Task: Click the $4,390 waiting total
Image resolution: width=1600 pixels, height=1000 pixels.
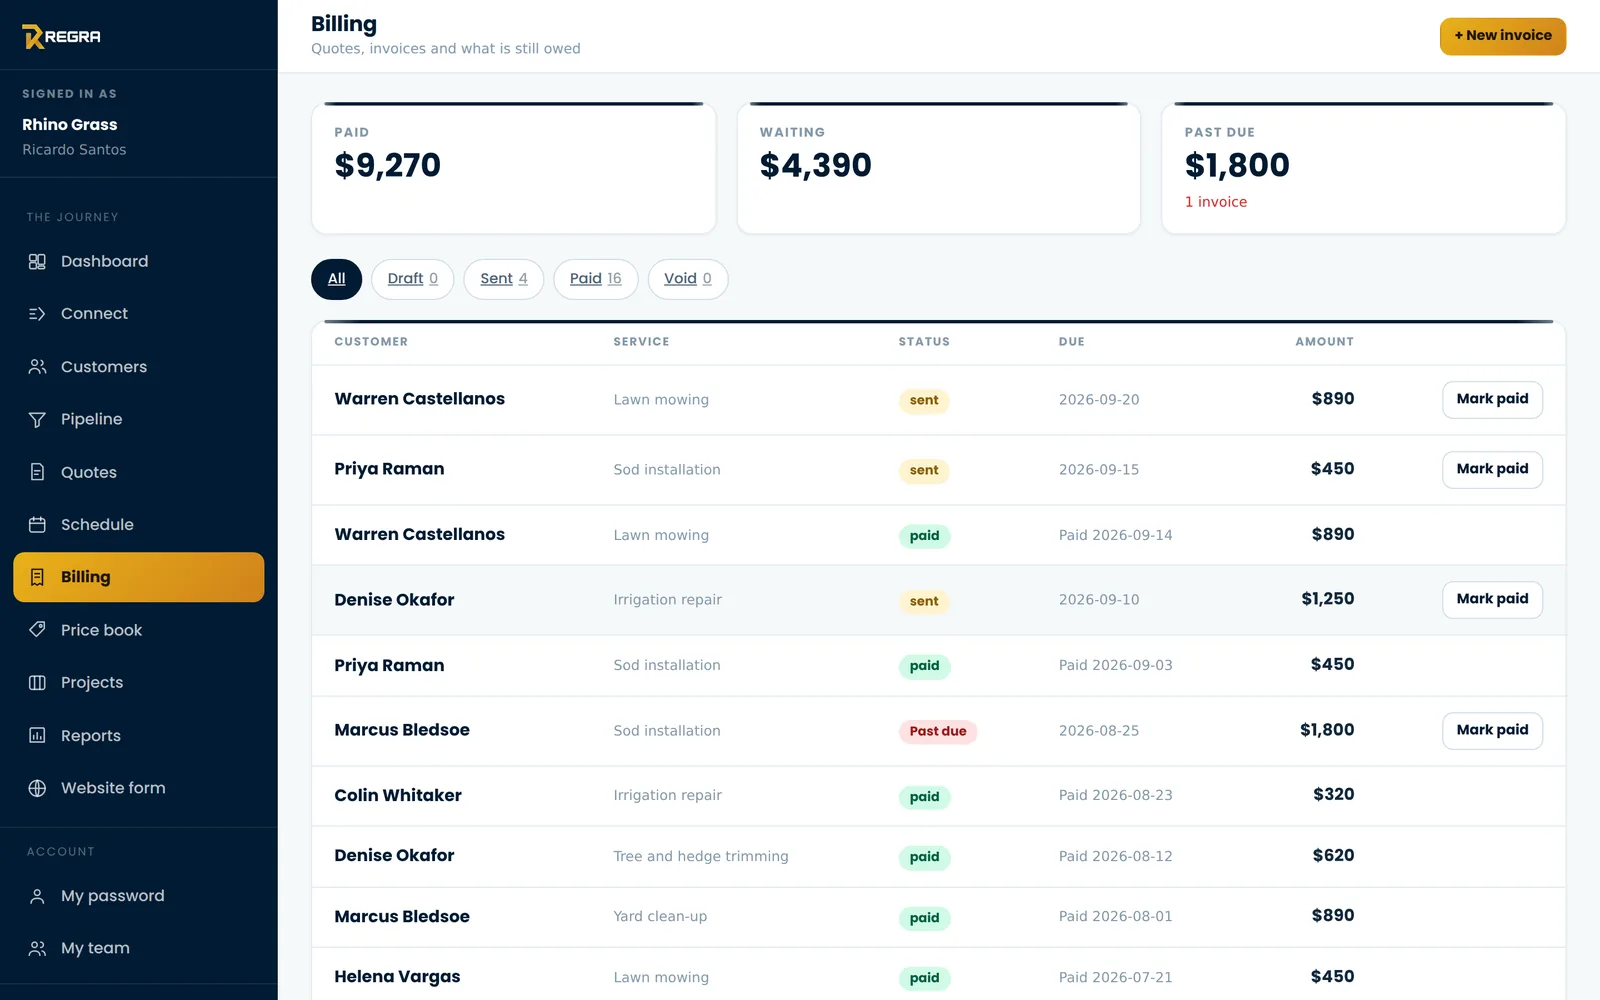Action: [x=815, y=165]
